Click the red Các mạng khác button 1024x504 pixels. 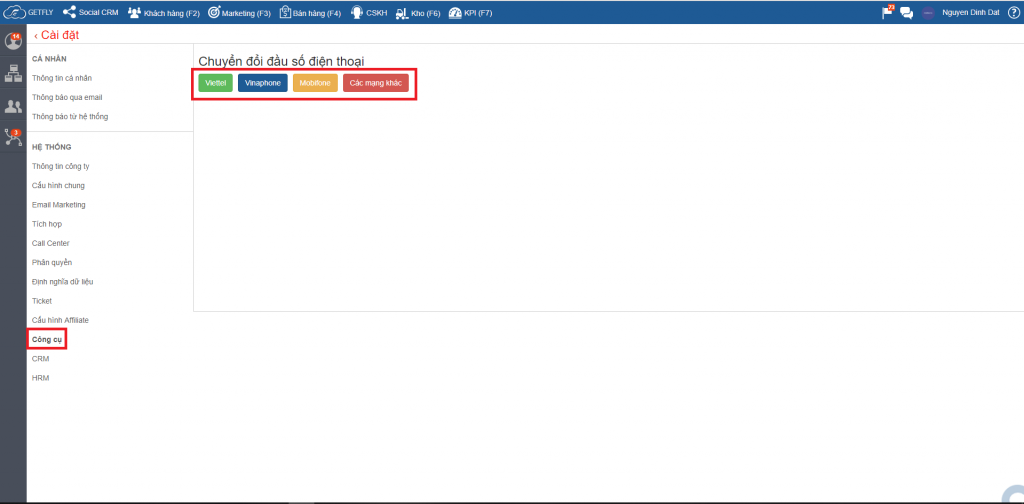click(x=376, y=84)
